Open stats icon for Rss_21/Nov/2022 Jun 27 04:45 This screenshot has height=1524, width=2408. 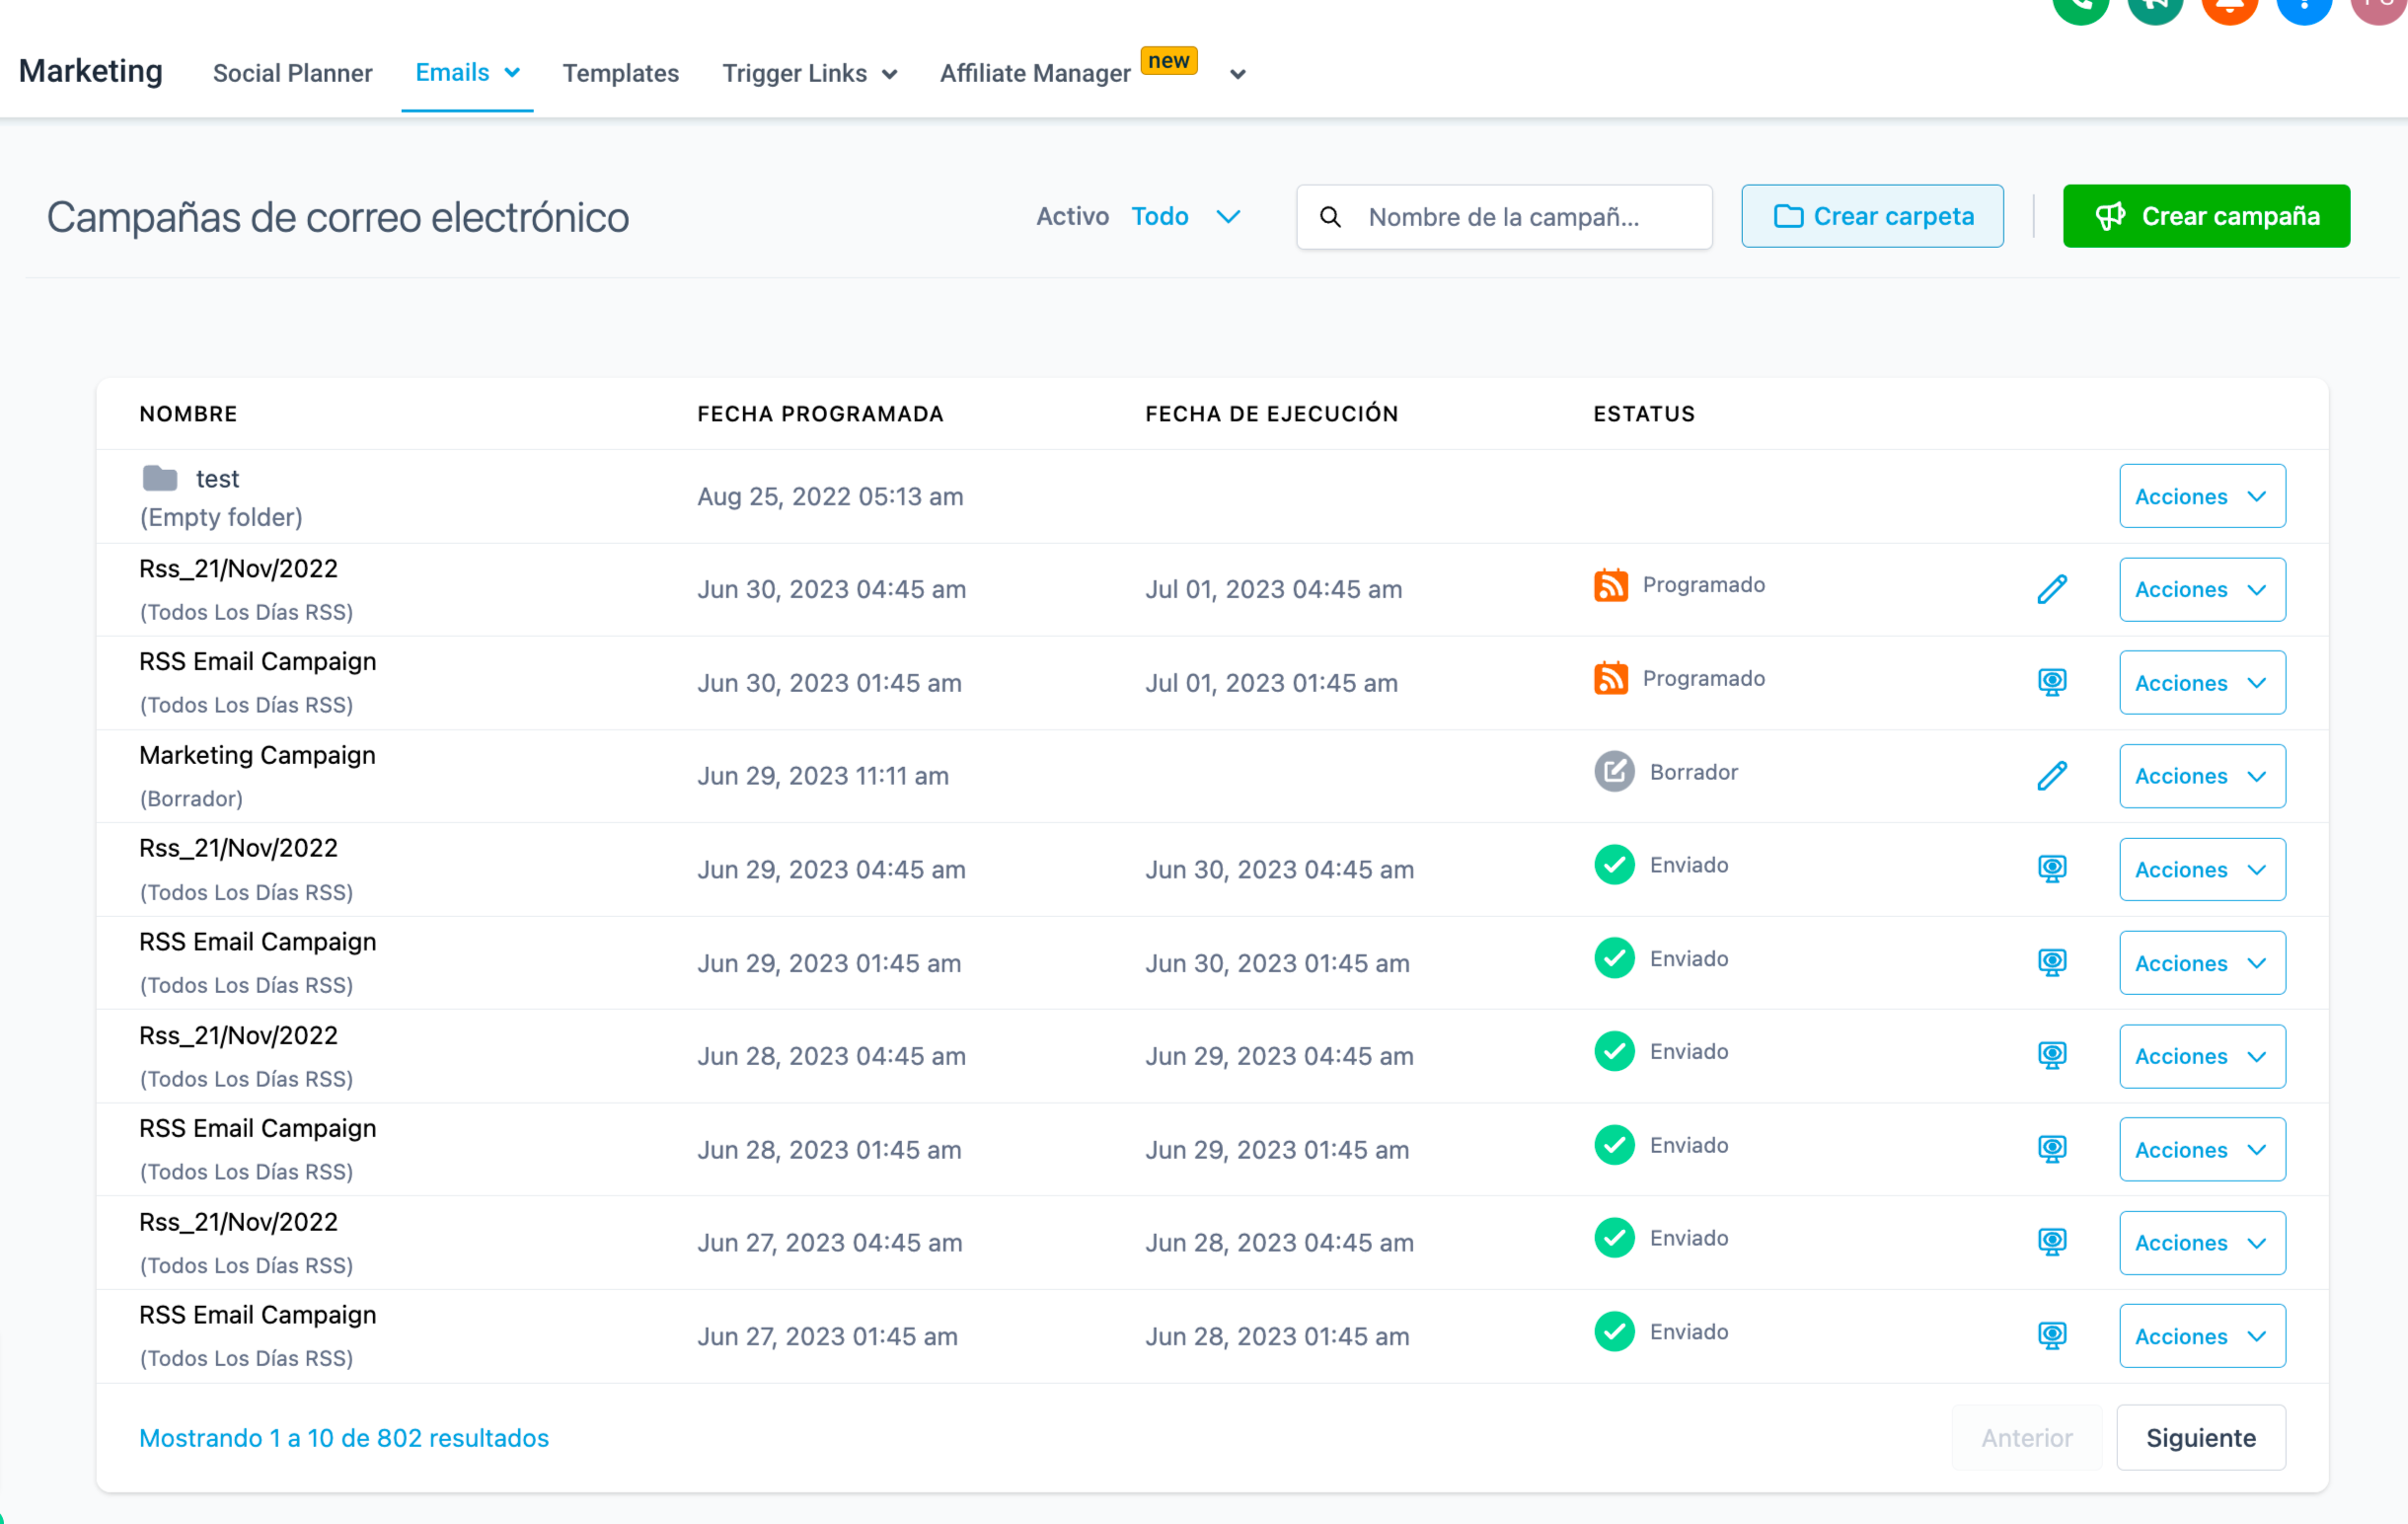2051,1242
